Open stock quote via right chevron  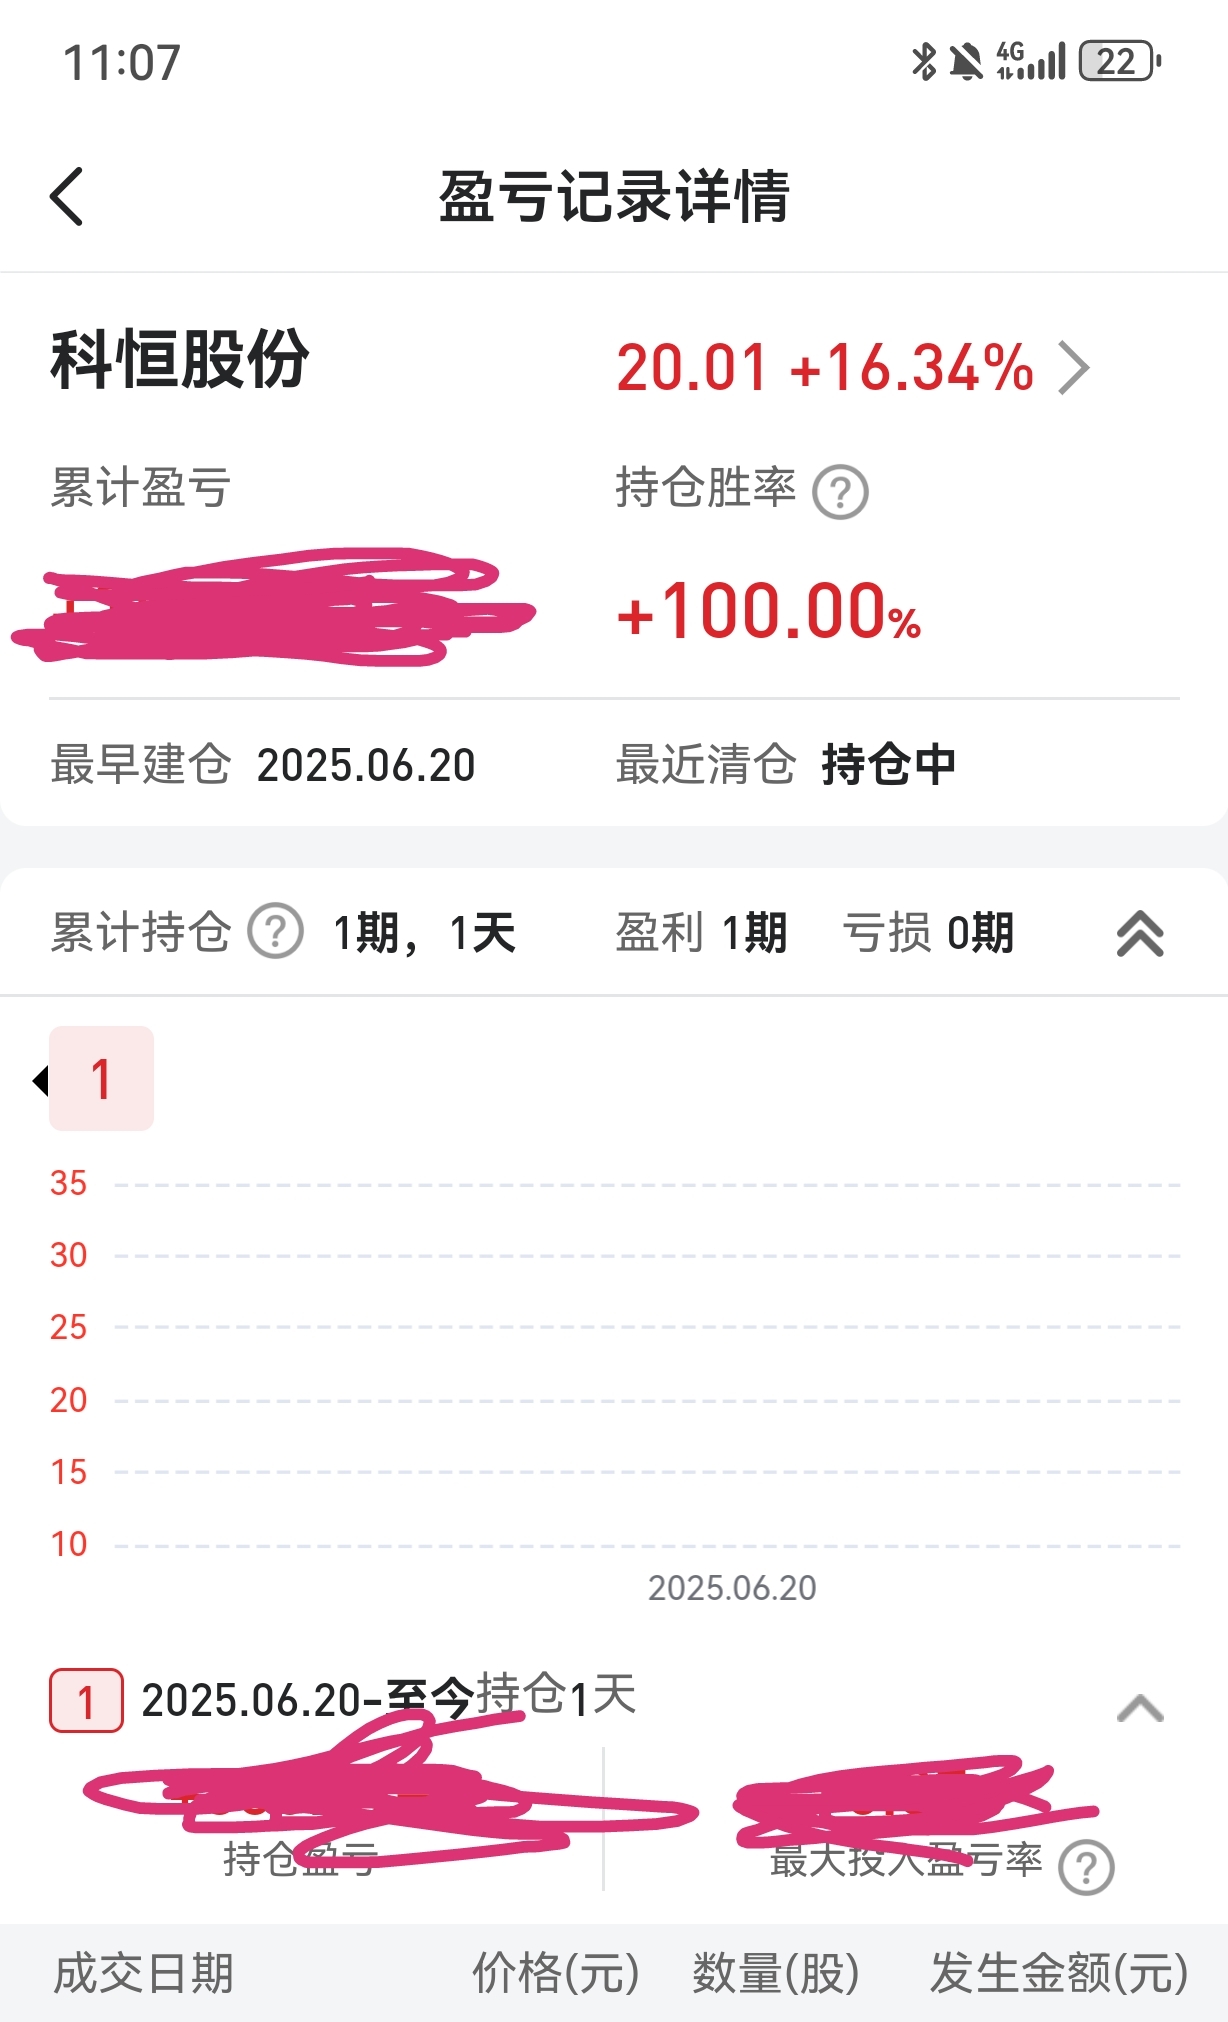(1074, 368)
